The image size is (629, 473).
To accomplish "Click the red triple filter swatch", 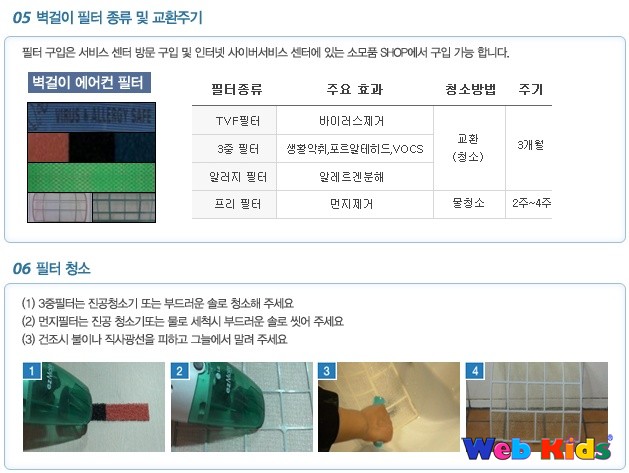I will [49, 148].
